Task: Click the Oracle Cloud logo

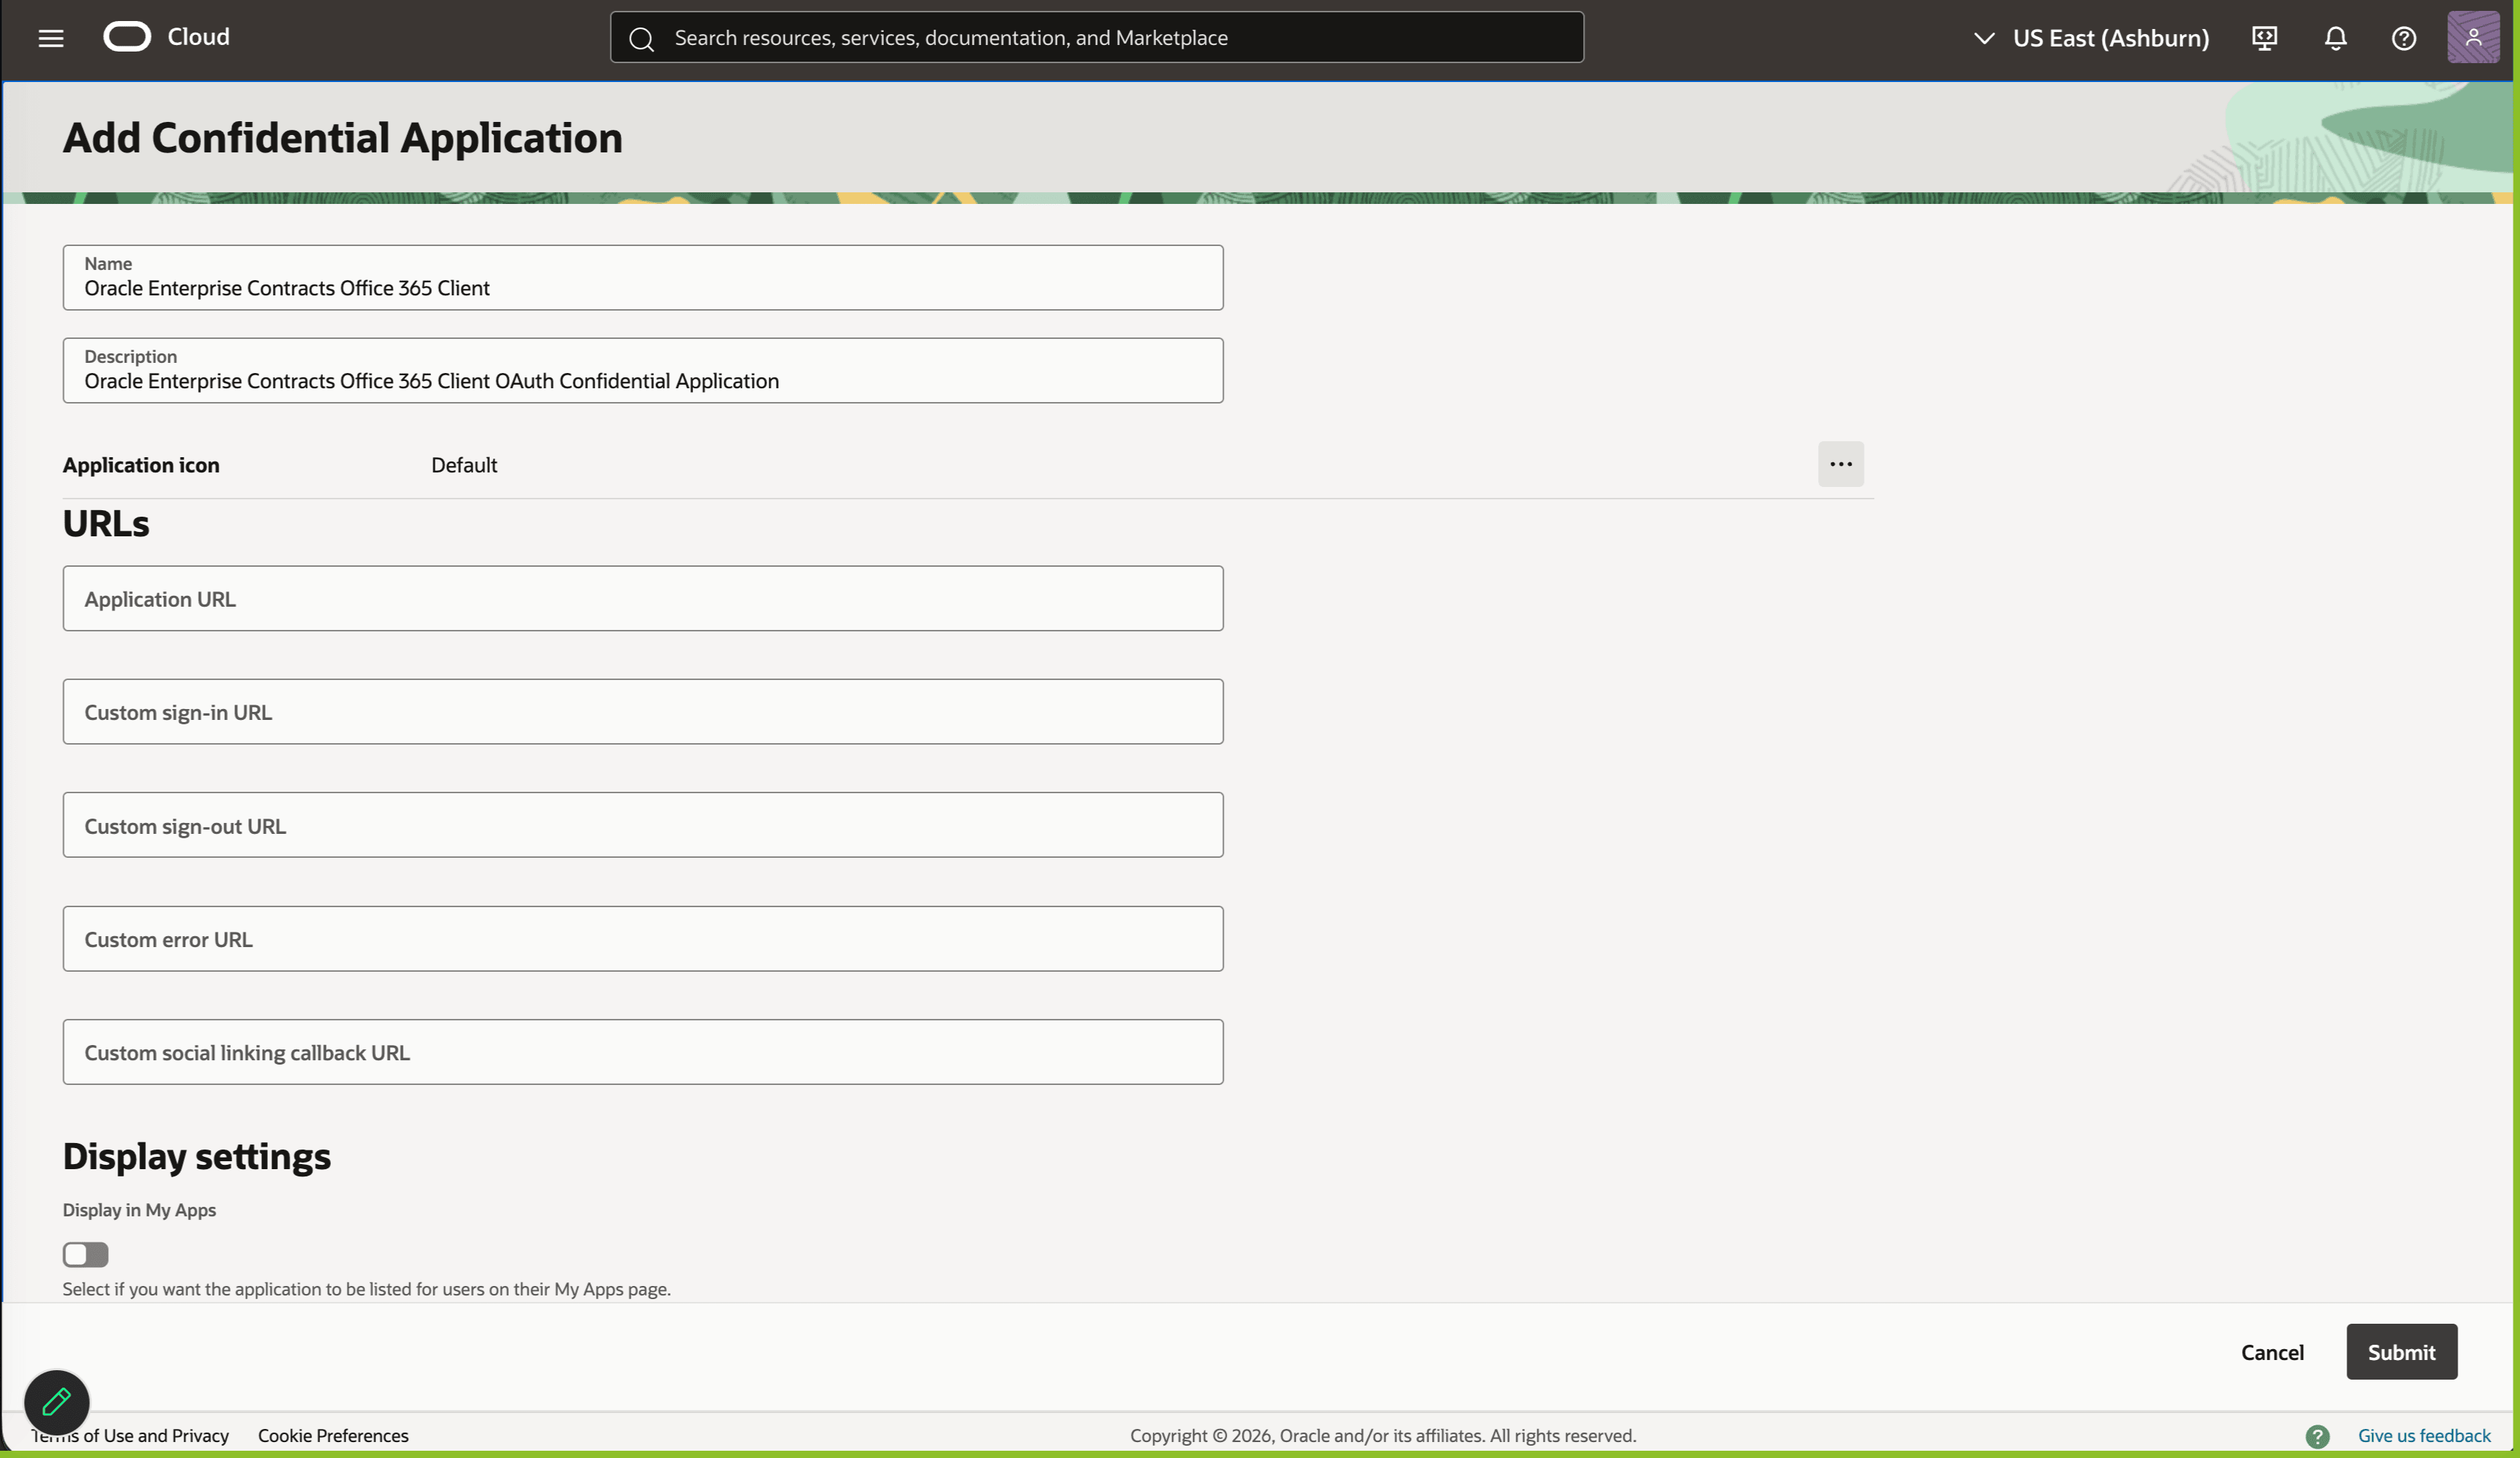Action: click(127, 37)
